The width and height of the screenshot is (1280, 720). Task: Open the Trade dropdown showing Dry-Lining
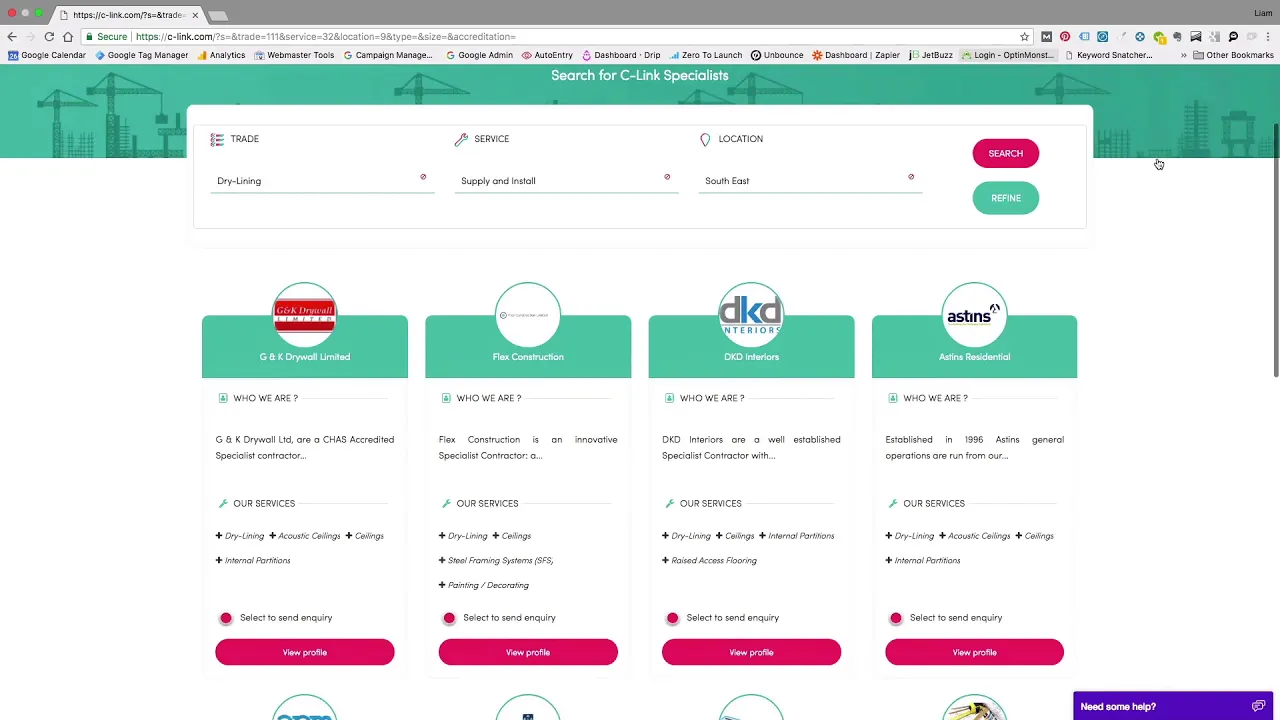coord(322,181)
